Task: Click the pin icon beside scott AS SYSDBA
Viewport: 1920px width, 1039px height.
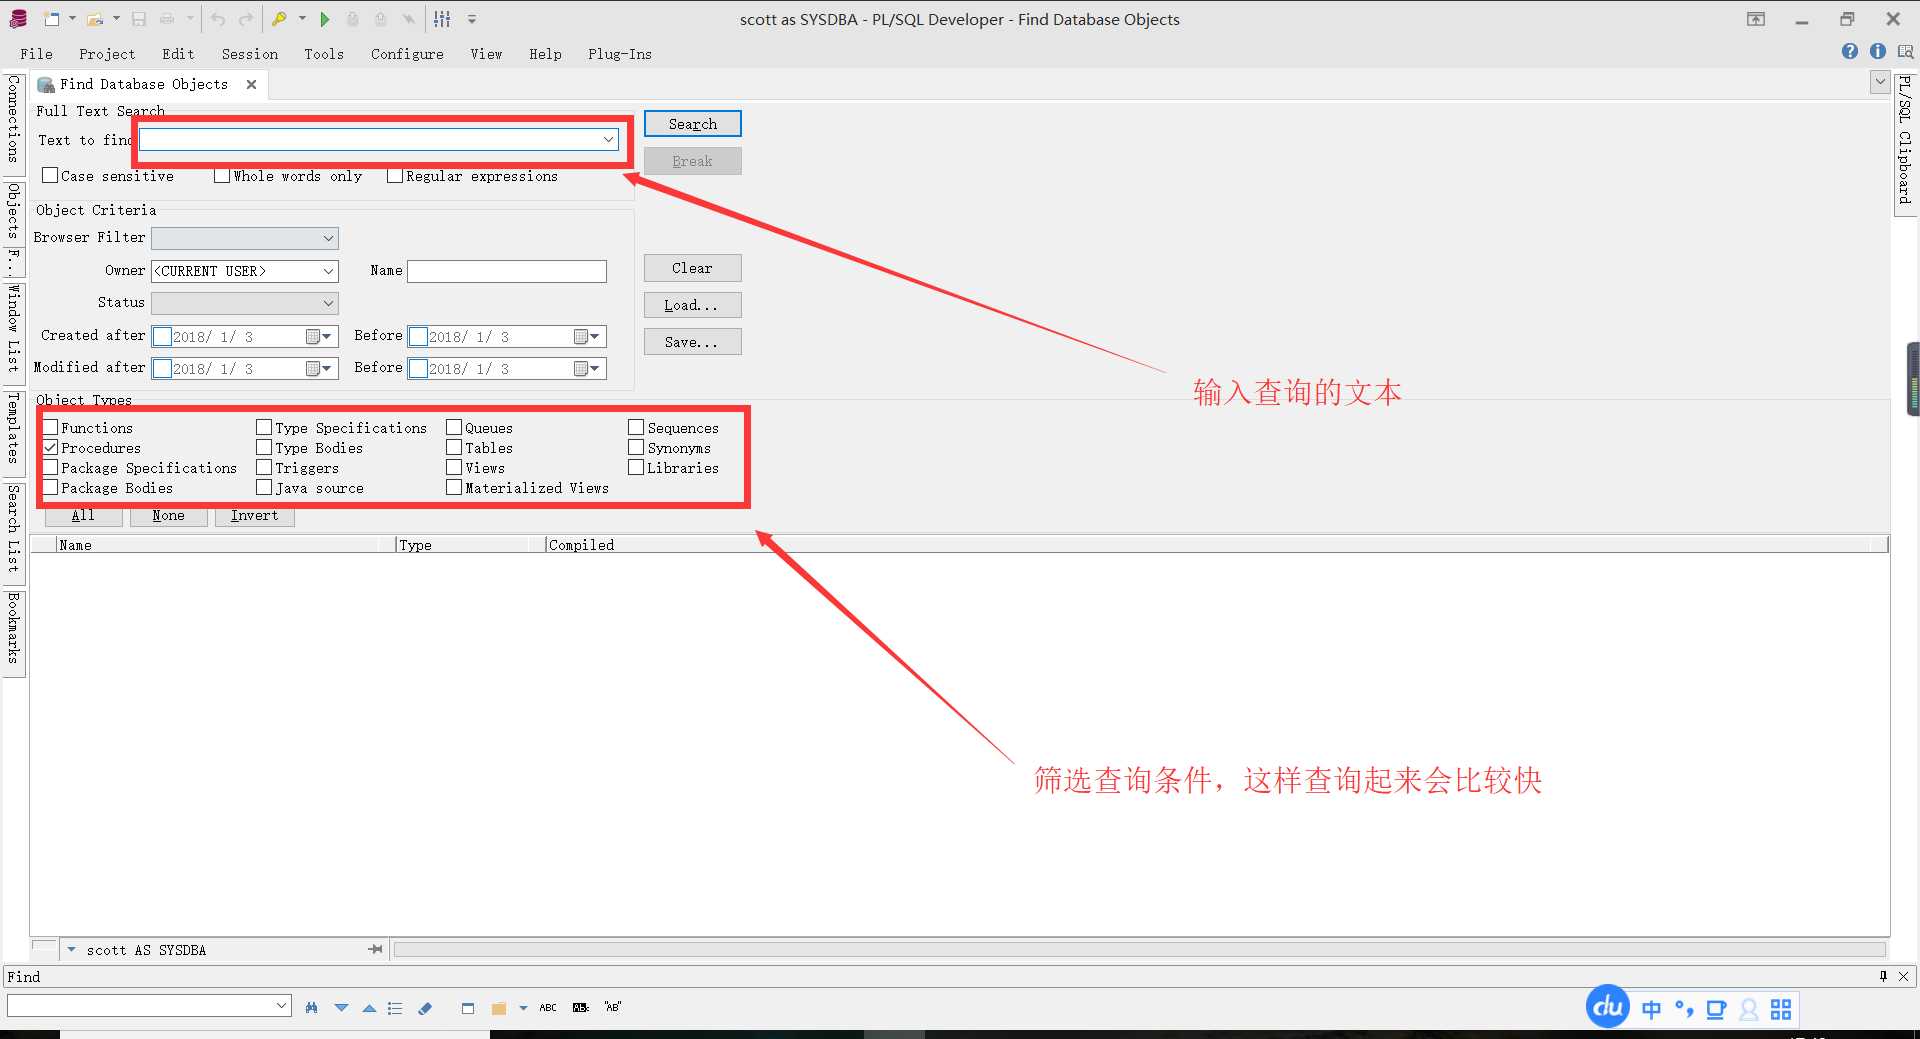Action: 375,949
